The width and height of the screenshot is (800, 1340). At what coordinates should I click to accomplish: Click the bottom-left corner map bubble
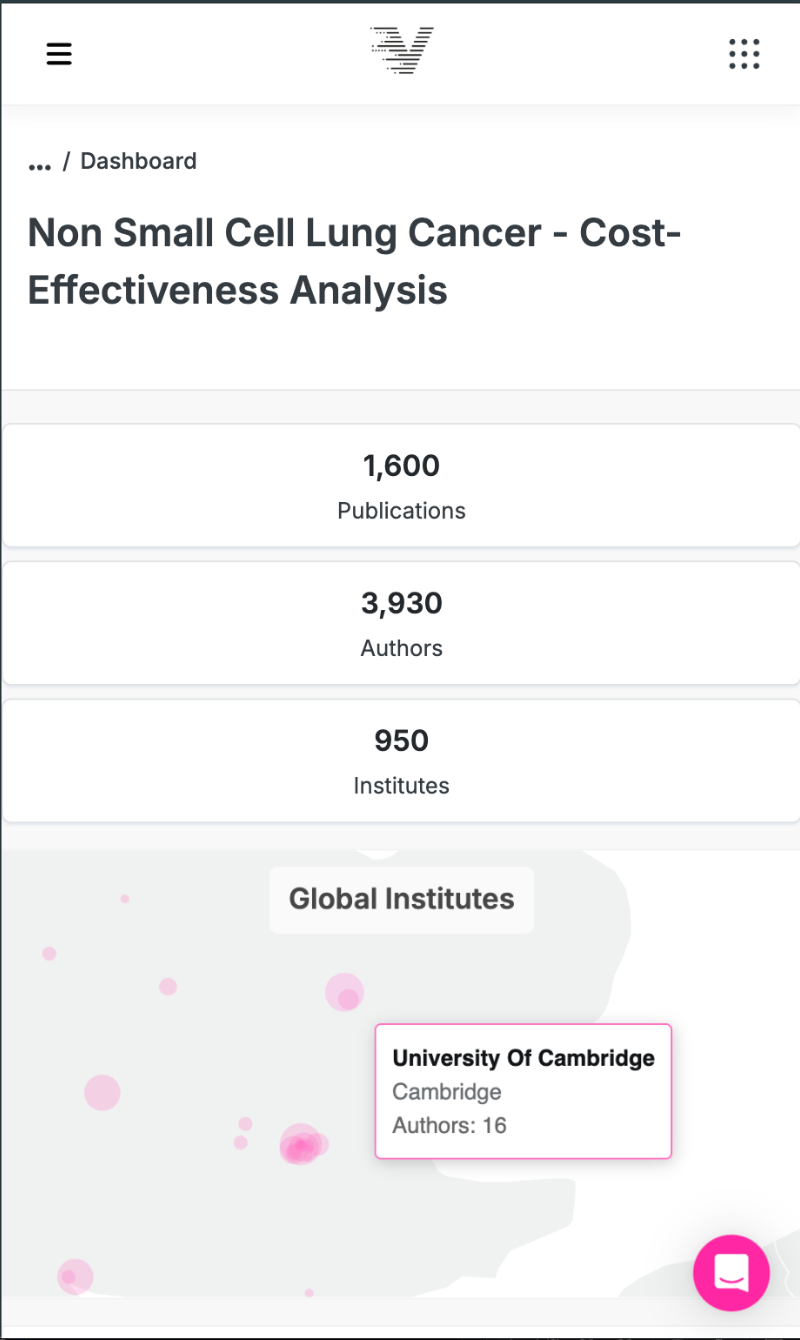coord(74,1276)
